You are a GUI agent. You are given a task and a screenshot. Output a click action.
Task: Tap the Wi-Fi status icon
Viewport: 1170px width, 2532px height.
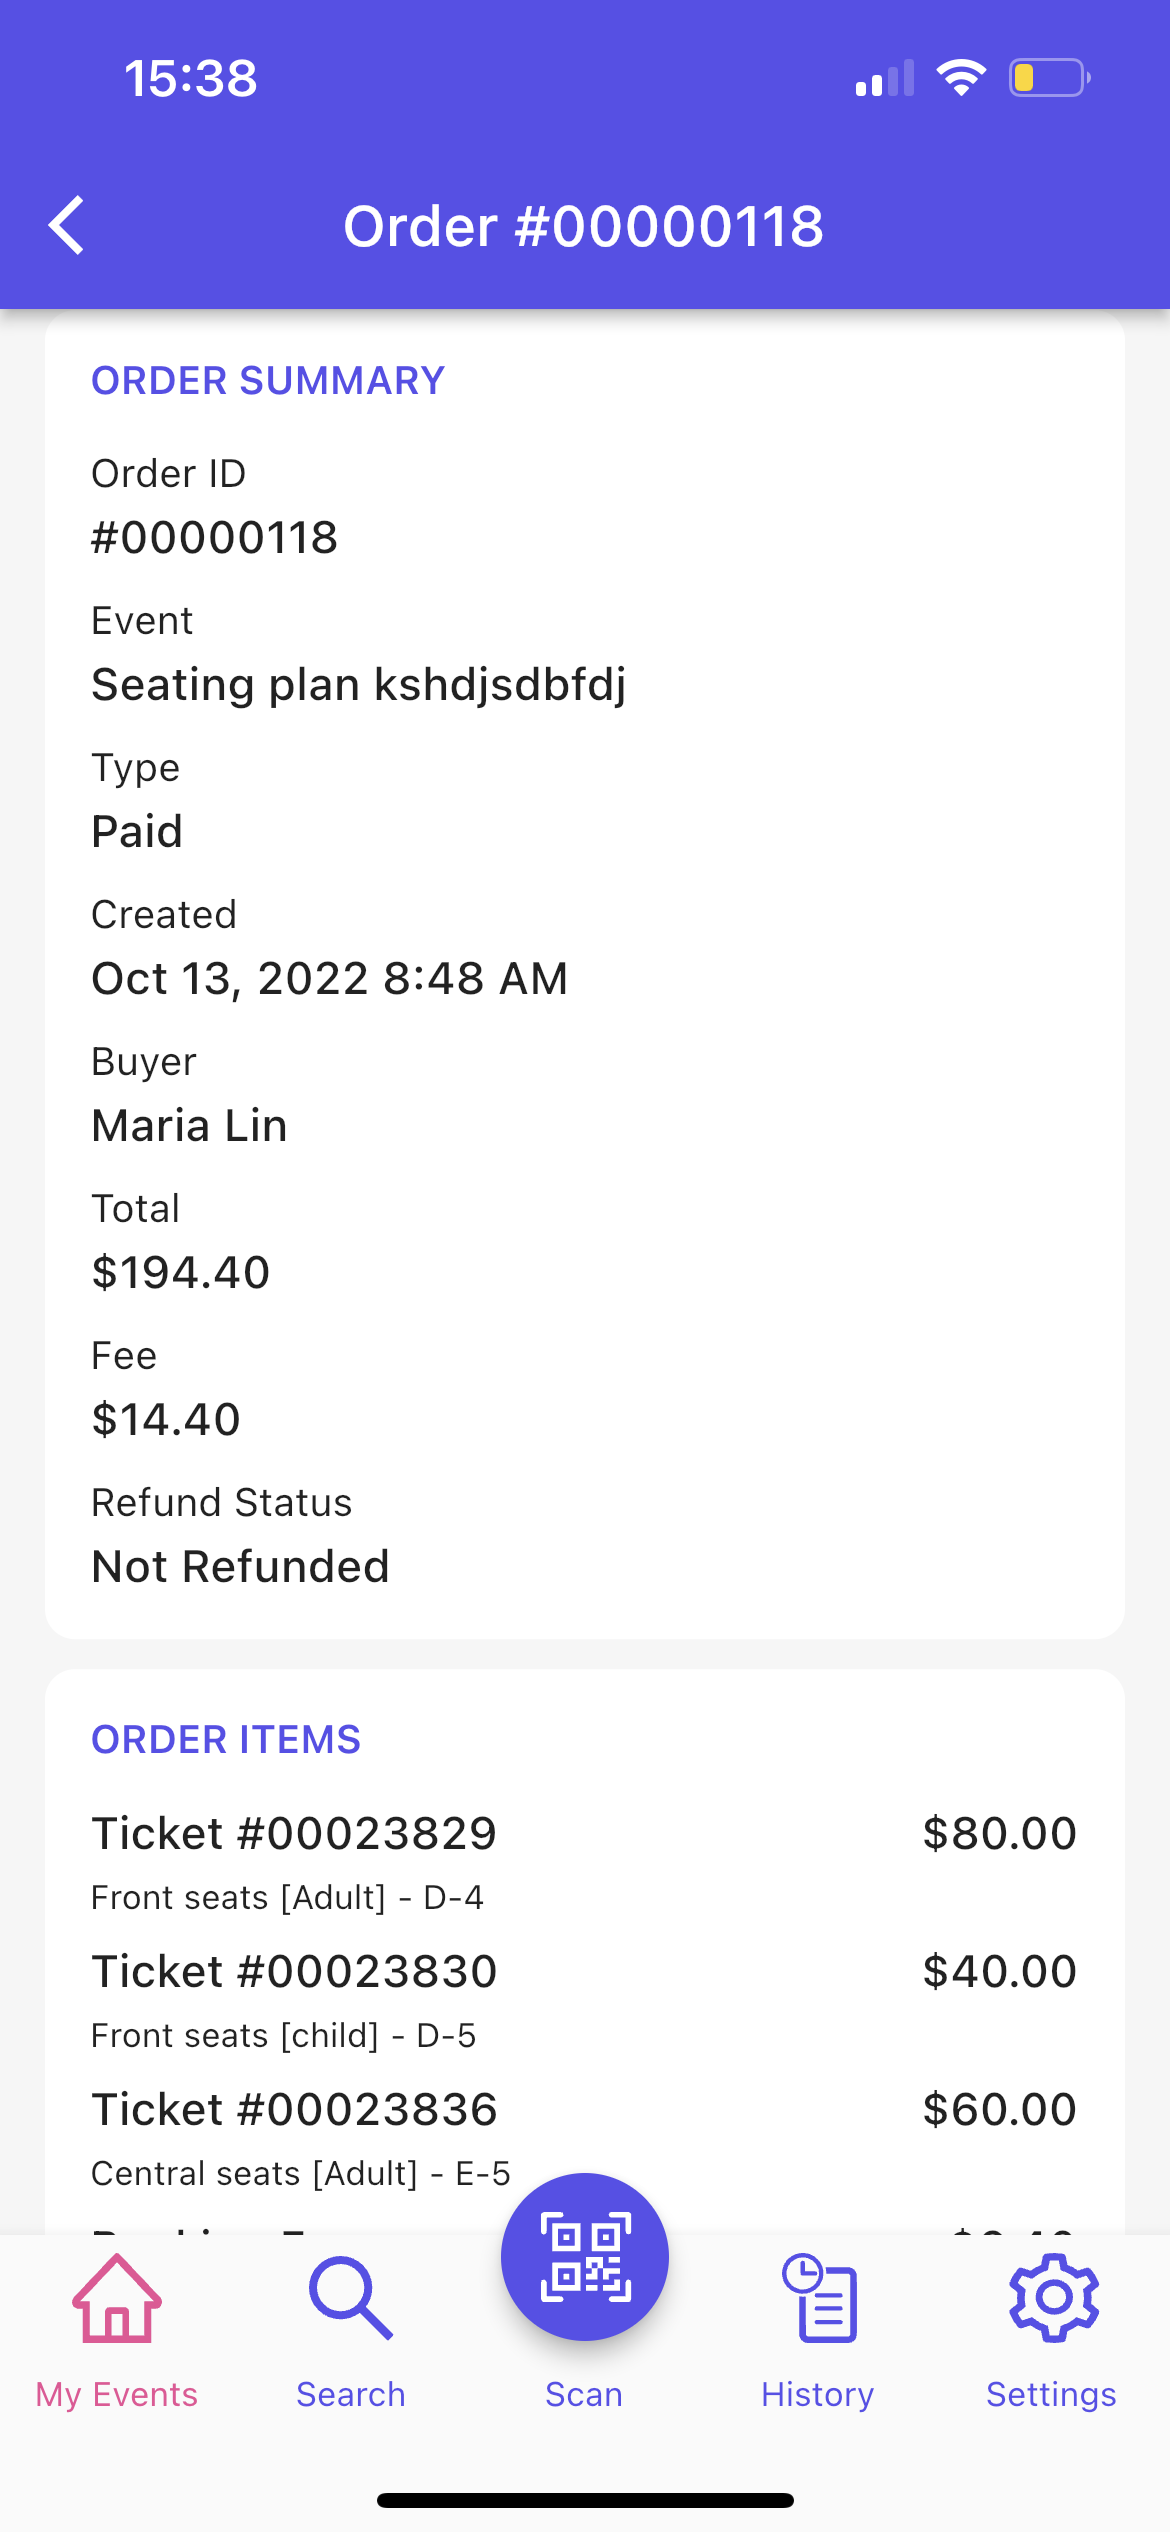click(x=961, y=77)
